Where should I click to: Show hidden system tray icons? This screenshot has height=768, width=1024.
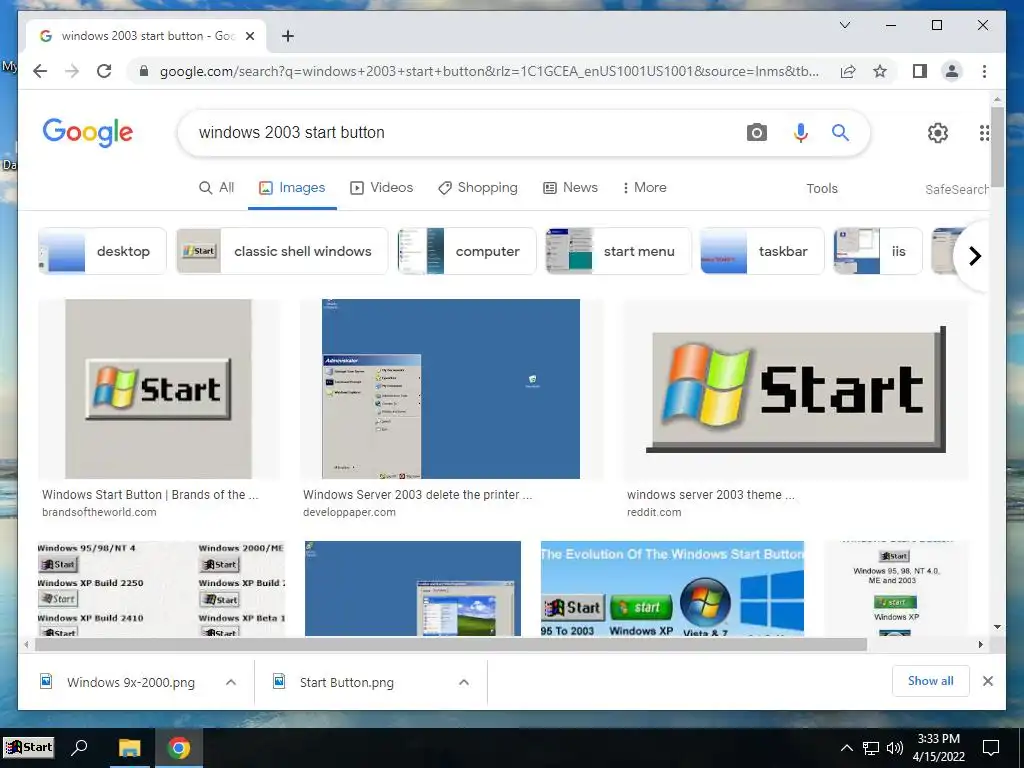846,748
